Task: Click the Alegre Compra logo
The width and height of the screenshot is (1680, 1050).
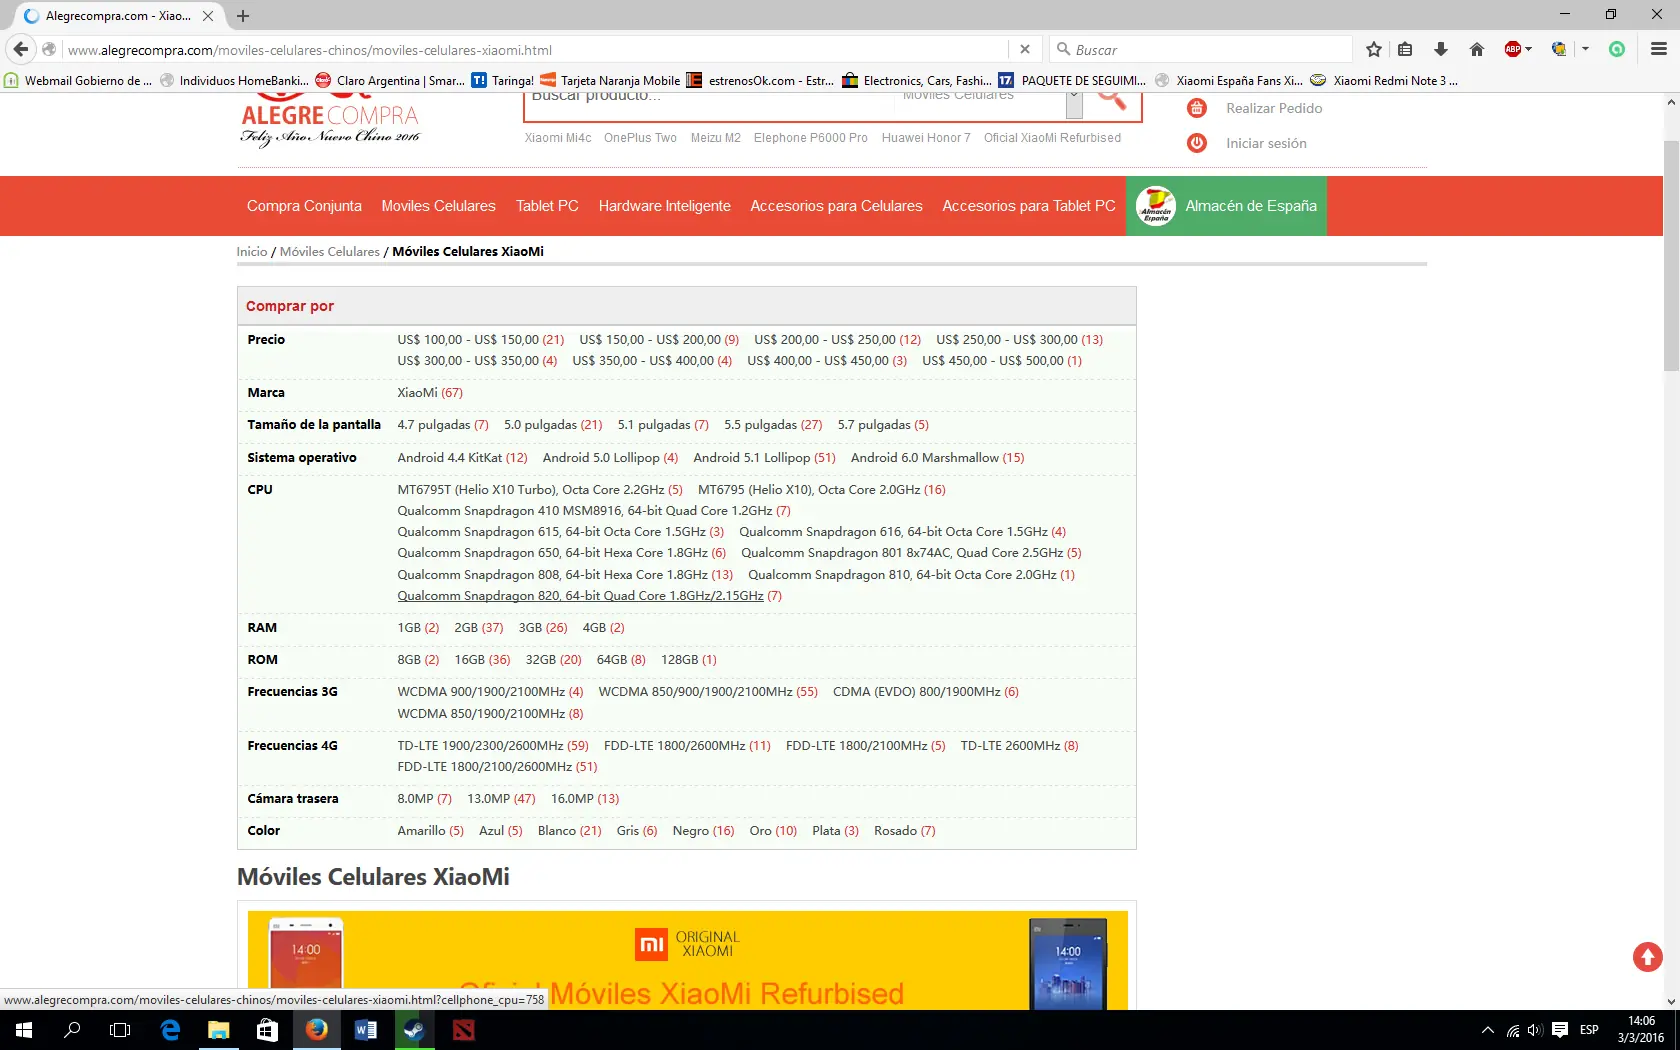Action: click(330, 123)
